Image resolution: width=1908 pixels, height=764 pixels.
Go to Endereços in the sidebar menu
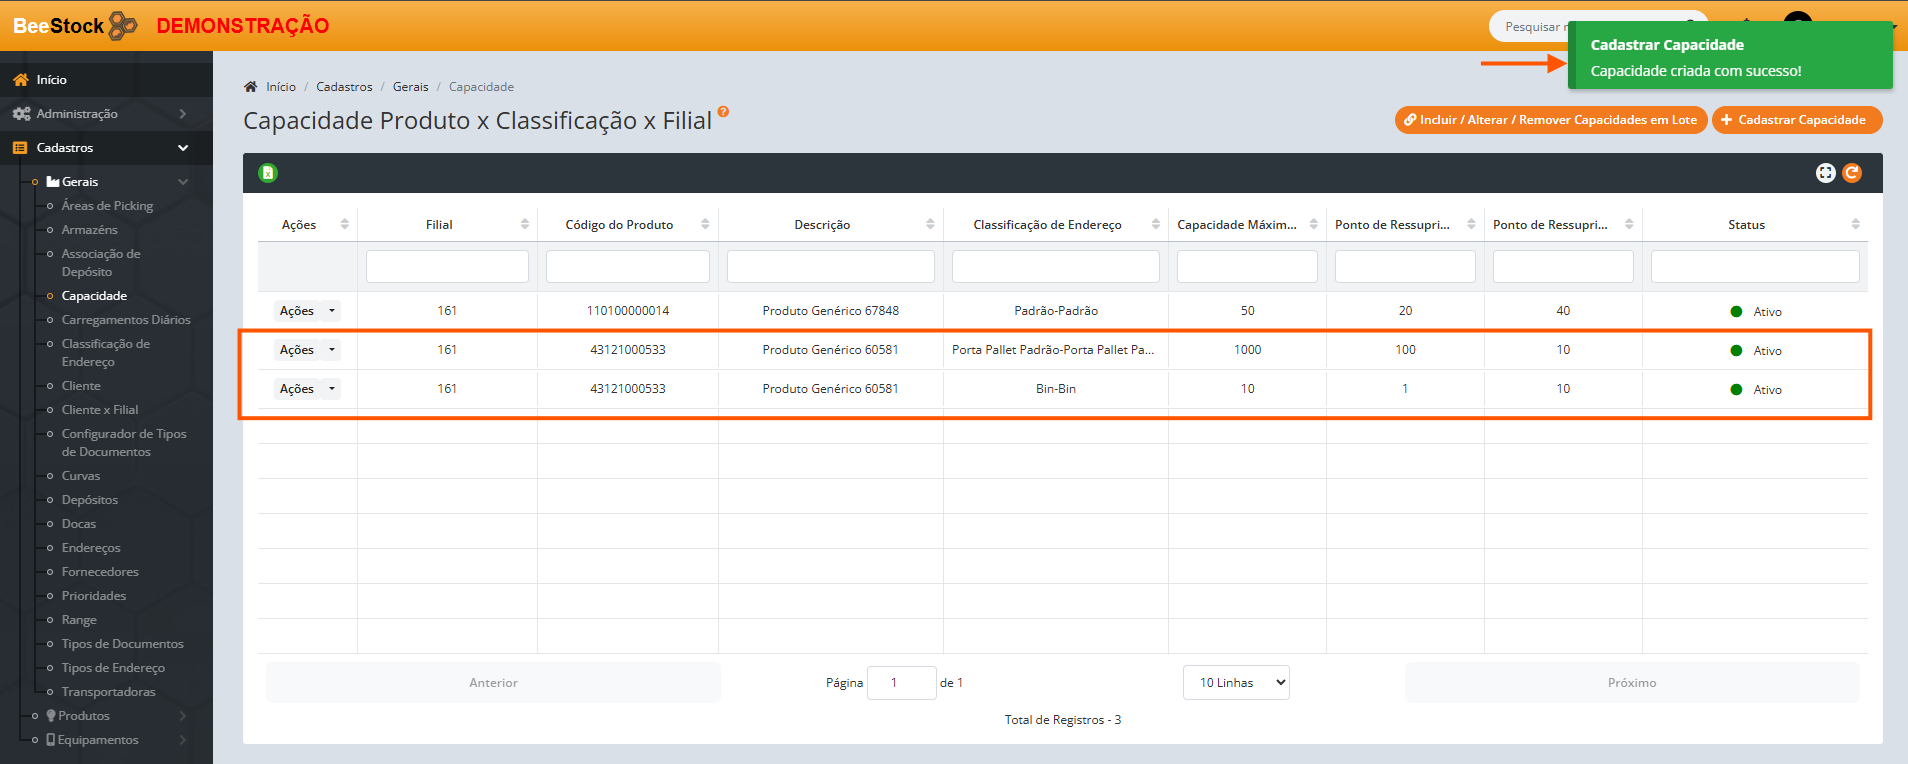tap(91, 548)
